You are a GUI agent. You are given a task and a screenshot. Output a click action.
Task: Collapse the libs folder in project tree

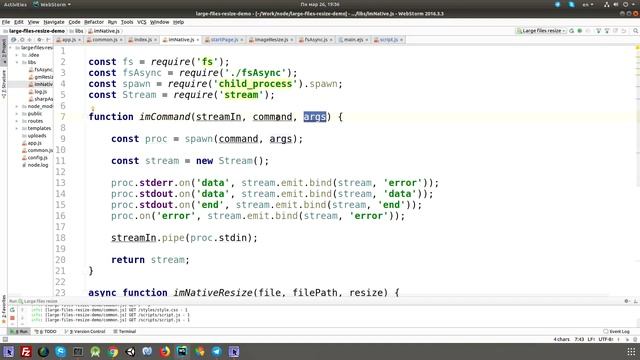17,62
